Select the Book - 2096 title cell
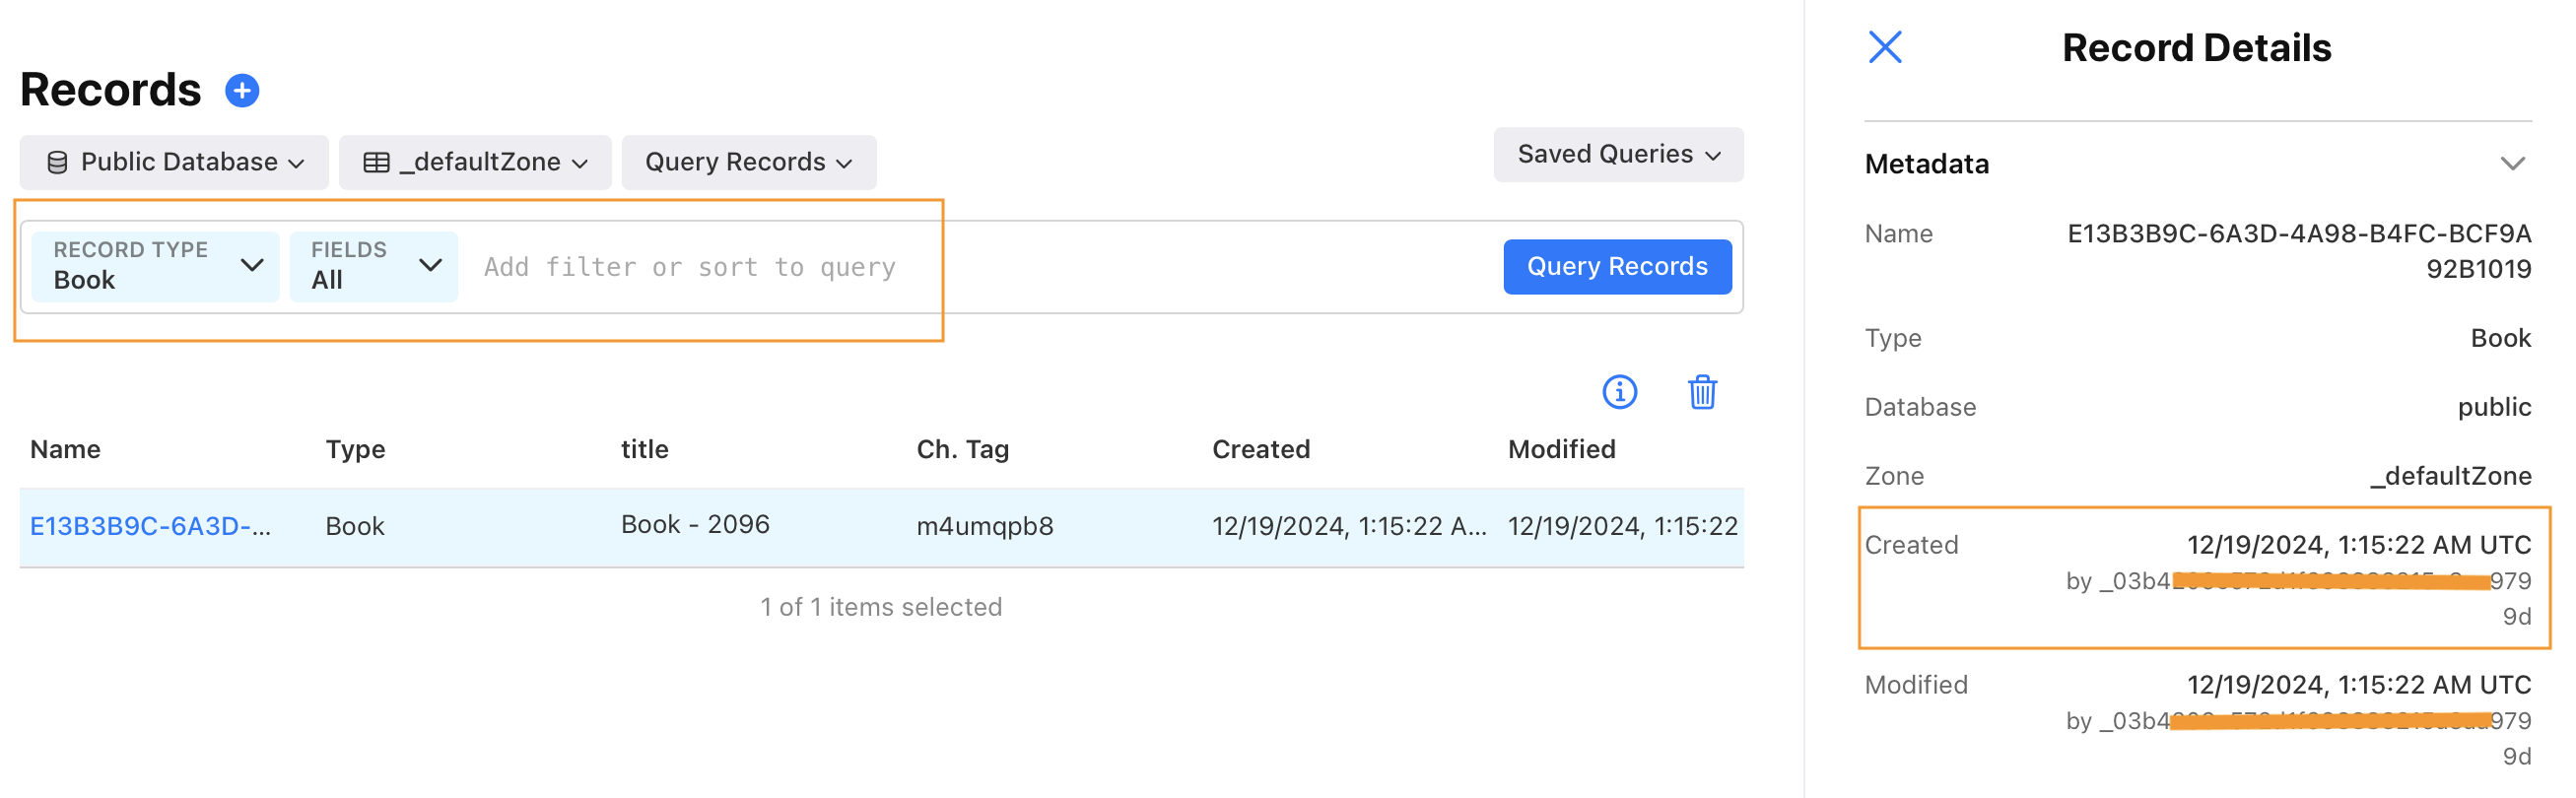Screen dimensions: 2576x798 coord(695,525)
